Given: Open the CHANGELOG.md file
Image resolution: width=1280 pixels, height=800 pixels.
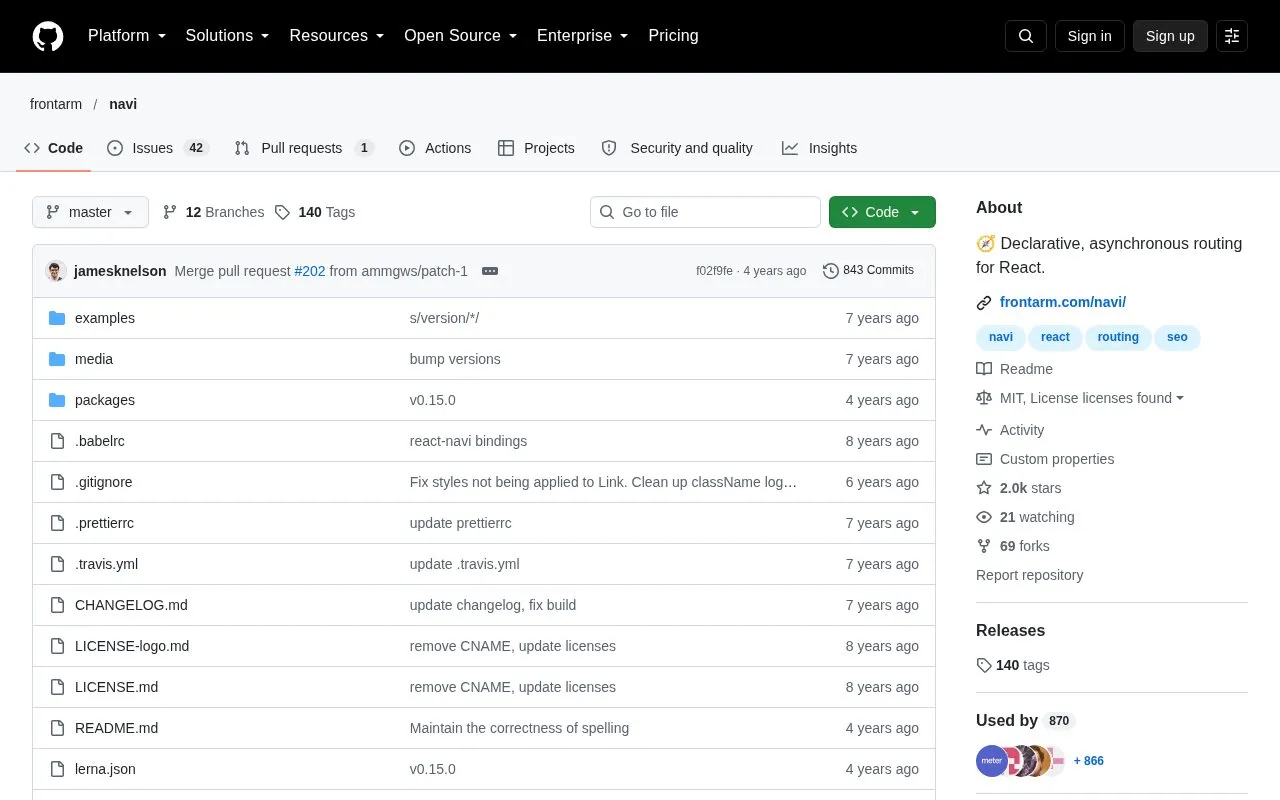Looking at the screenshot, I should pos(131,605).
